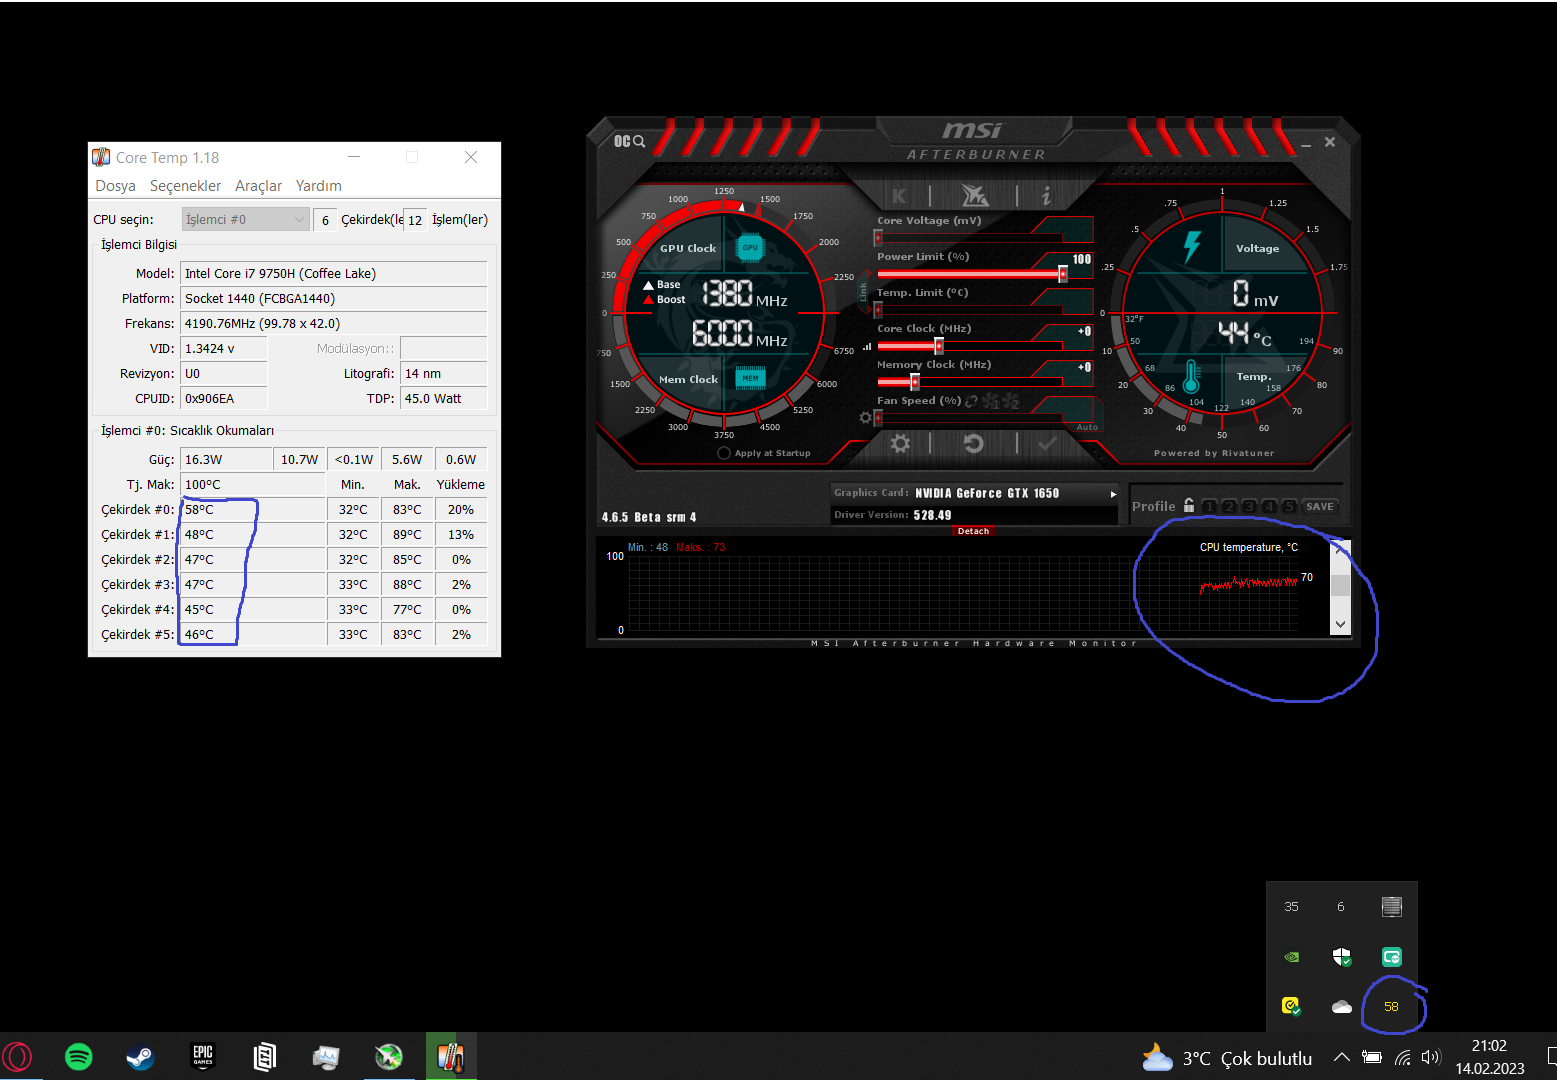
Task: Open Opera GX from the taskbar
Action: coord(18,1057)
